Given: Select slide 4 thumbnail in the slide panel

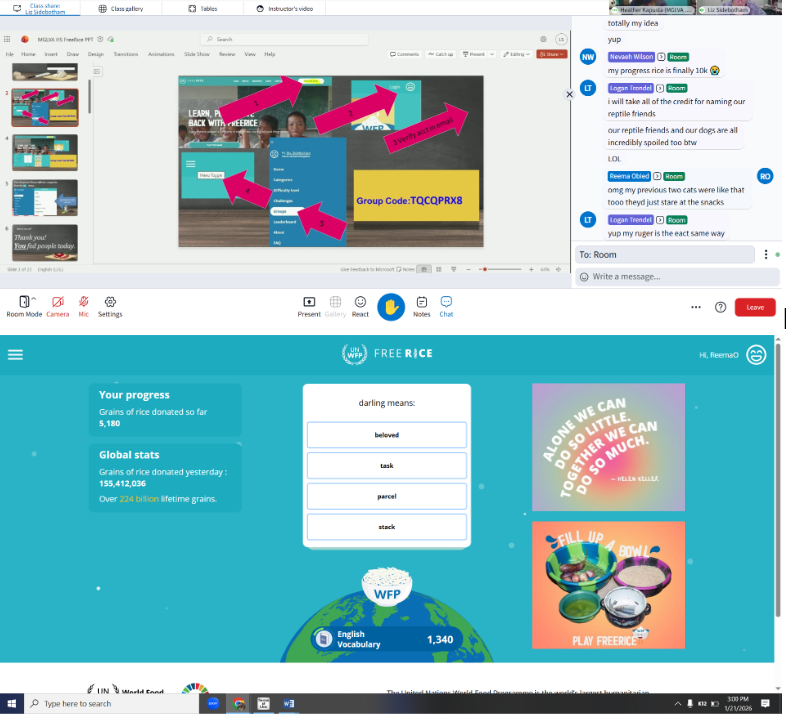Looking at the screenshot, I should [x=45, y=152].
